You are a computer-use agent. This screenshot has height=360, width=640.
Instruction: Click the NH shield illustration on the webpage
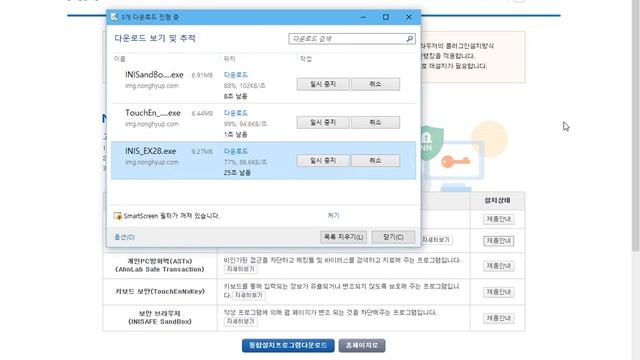point(431,144)
